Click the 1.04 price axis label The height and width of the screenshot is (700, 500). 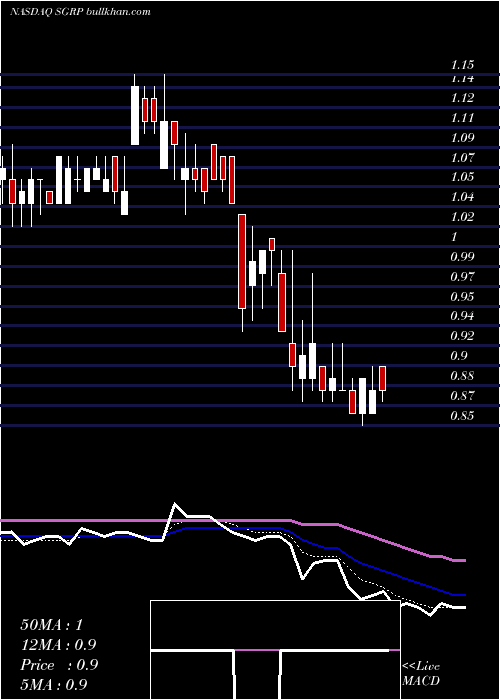pyautogui.click(x=462, y=197)
